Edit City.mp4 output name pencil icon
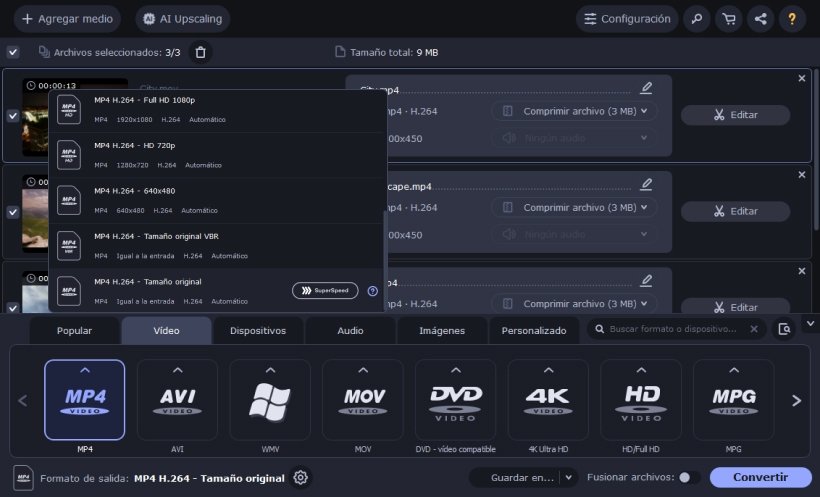The image size is (820, 497). click(646, 88)
